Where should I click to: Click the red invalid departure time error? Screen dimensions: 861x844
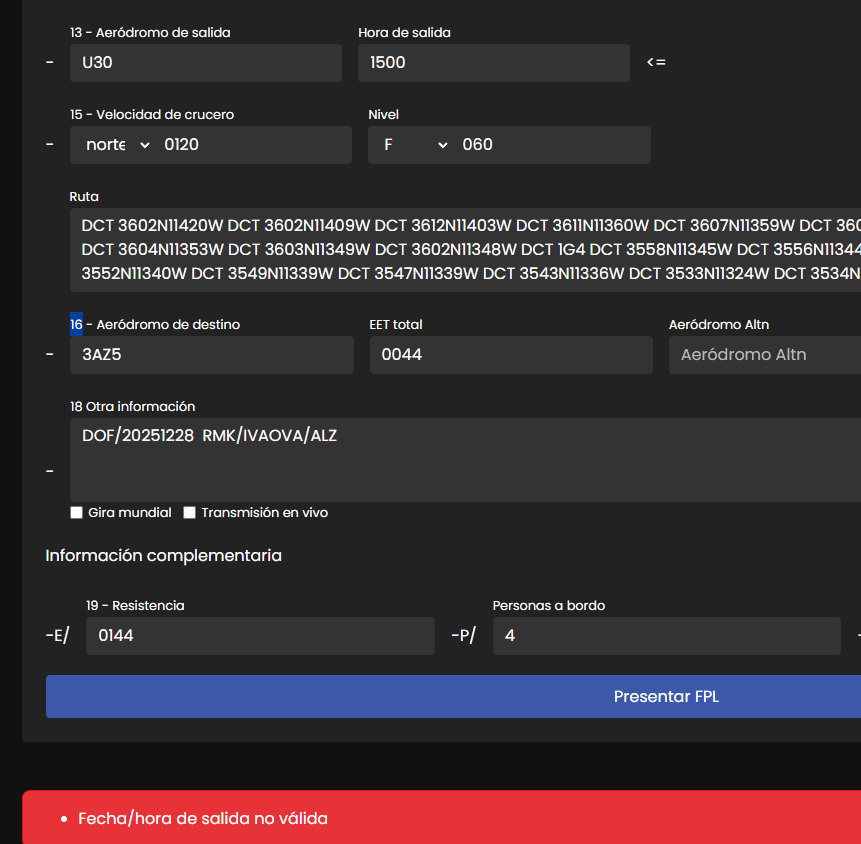point(203,818)
